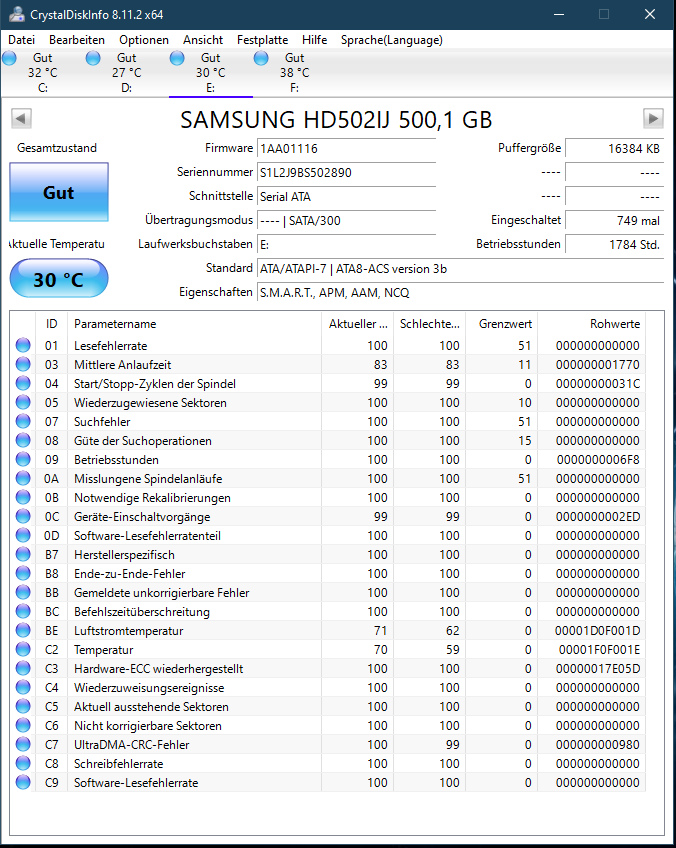Click status orb for UltraDMA-CRC-Fehler row

coord(23,745)
